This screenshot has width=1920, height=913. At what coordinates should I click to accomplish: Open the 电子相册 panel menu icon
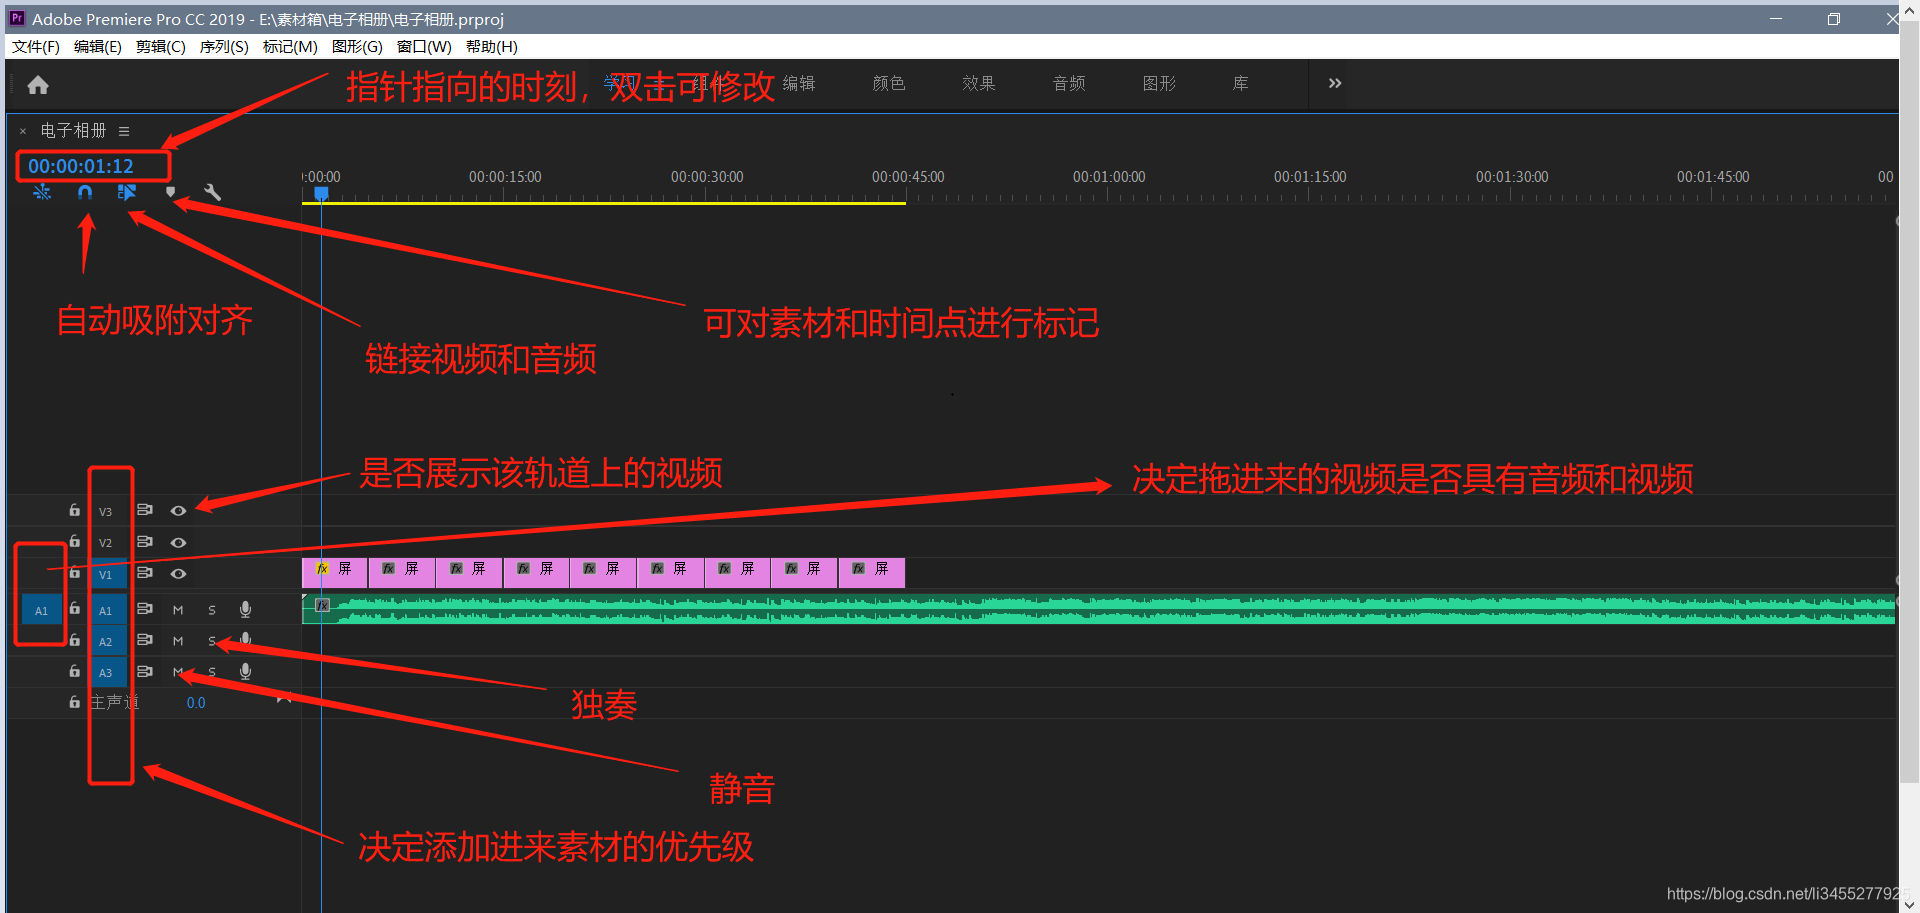(124, 131)
